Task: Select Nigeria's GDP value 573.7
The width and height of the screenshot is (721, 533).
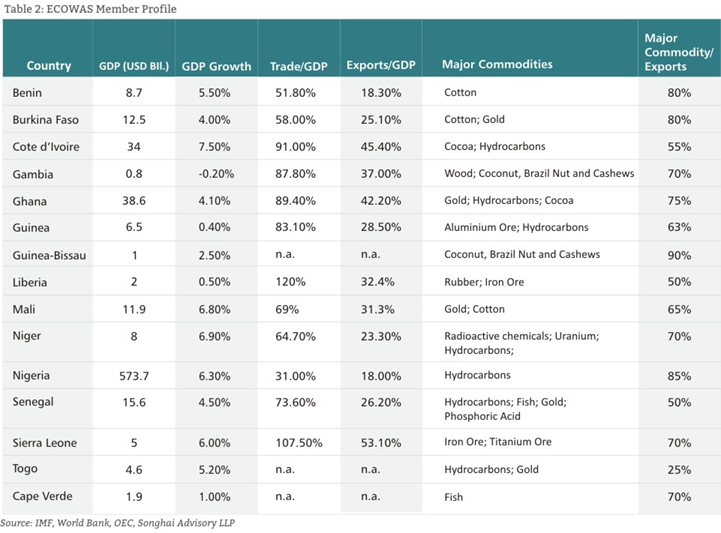Action: click(x=134, y=376)
